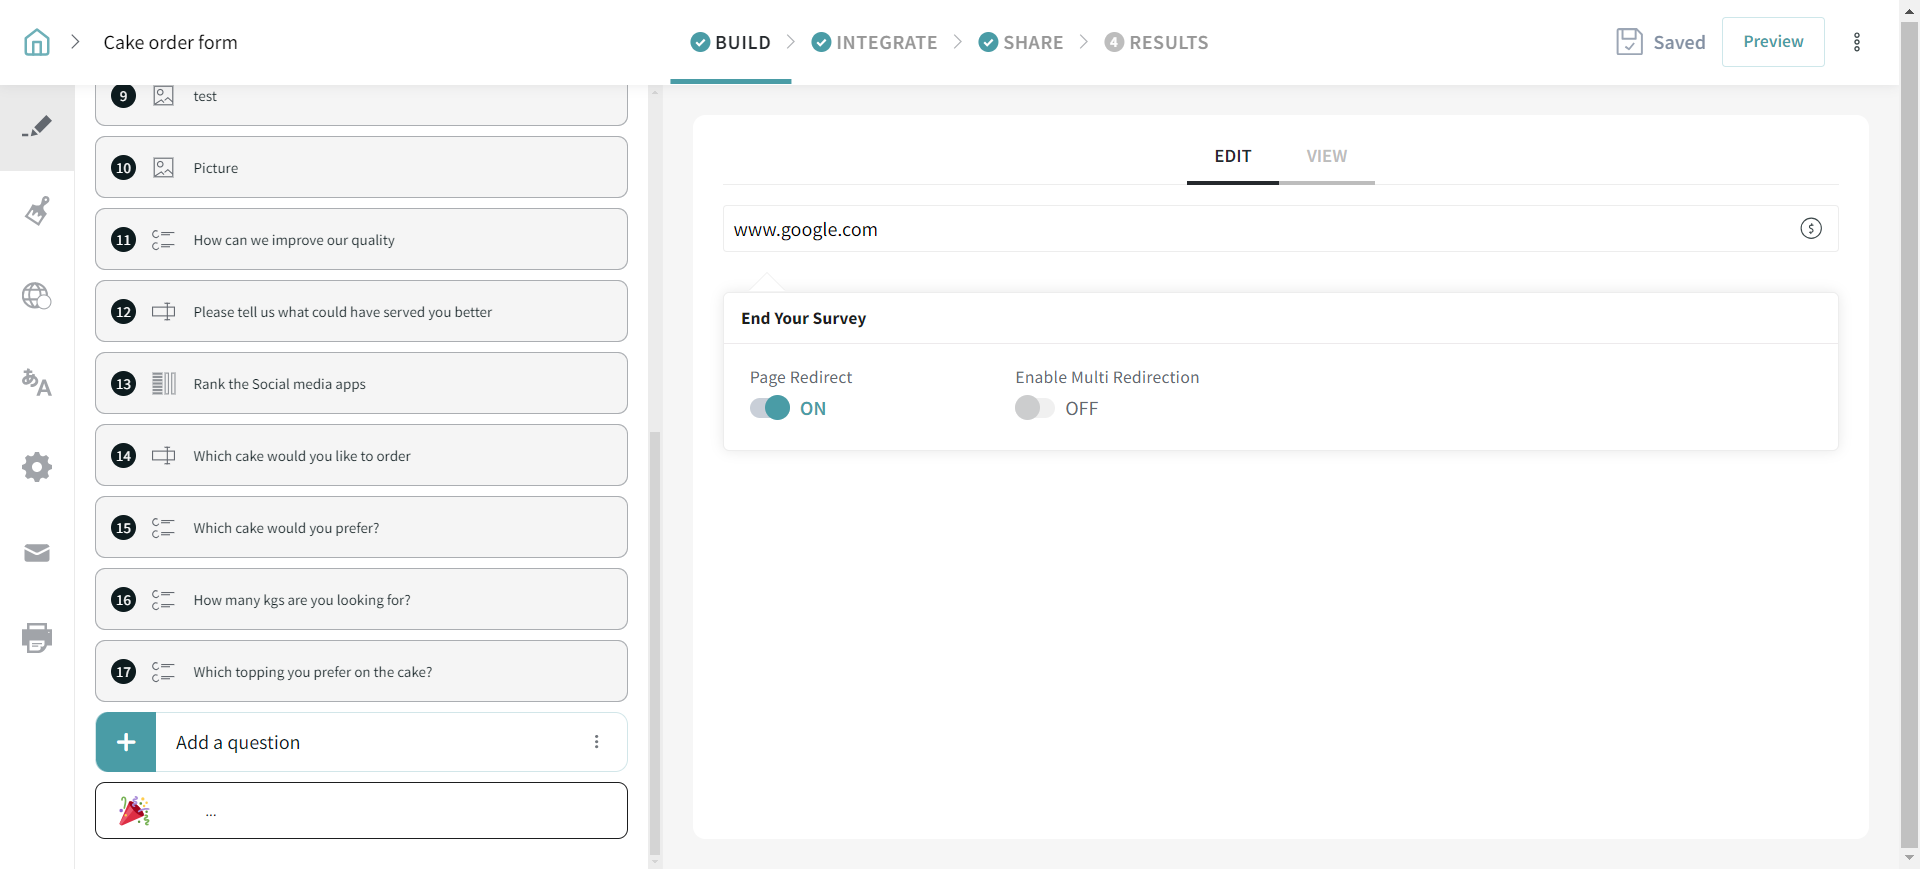Open the email envelope icon in the sidebar
This screenshot has height=869, width=1920.
tap(37, 553)
